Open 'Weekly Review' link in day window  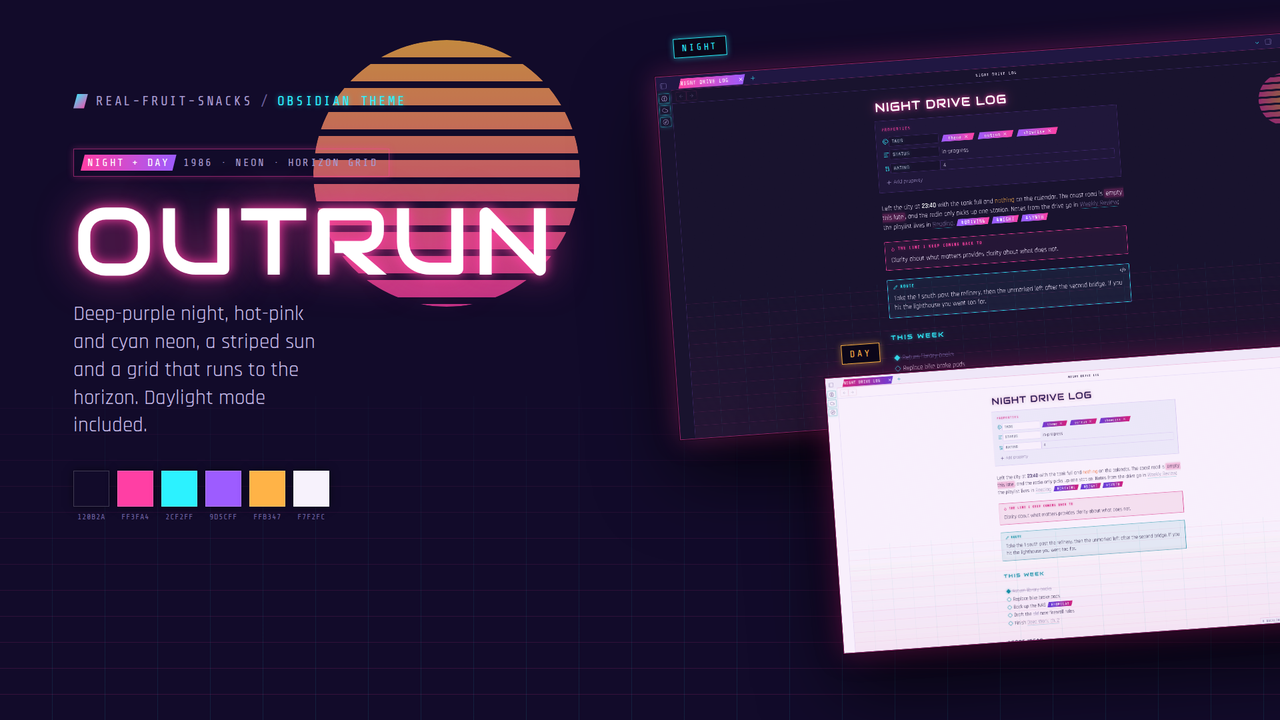(x=1161, y=474)
